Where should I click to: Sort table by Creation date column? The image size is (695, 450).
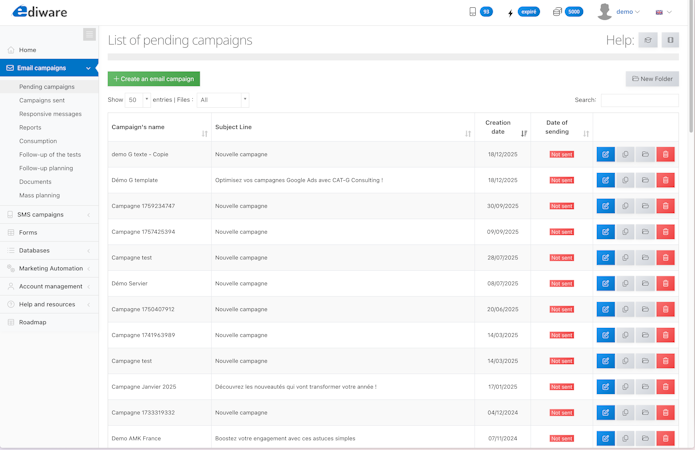(523, 133)
